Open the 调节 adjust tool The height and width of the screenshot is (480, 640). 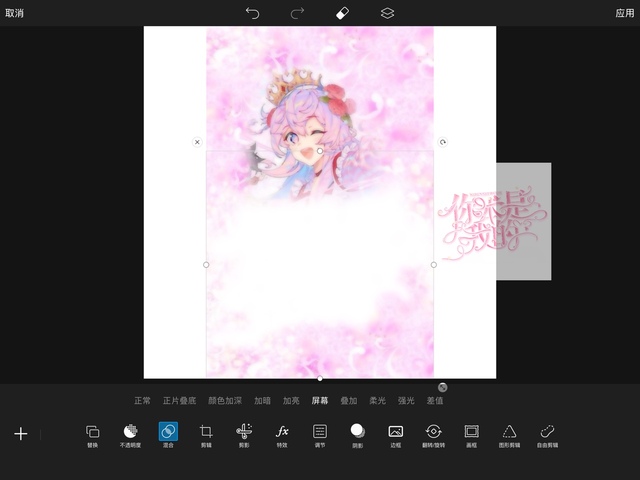click(x=320, y=436)
